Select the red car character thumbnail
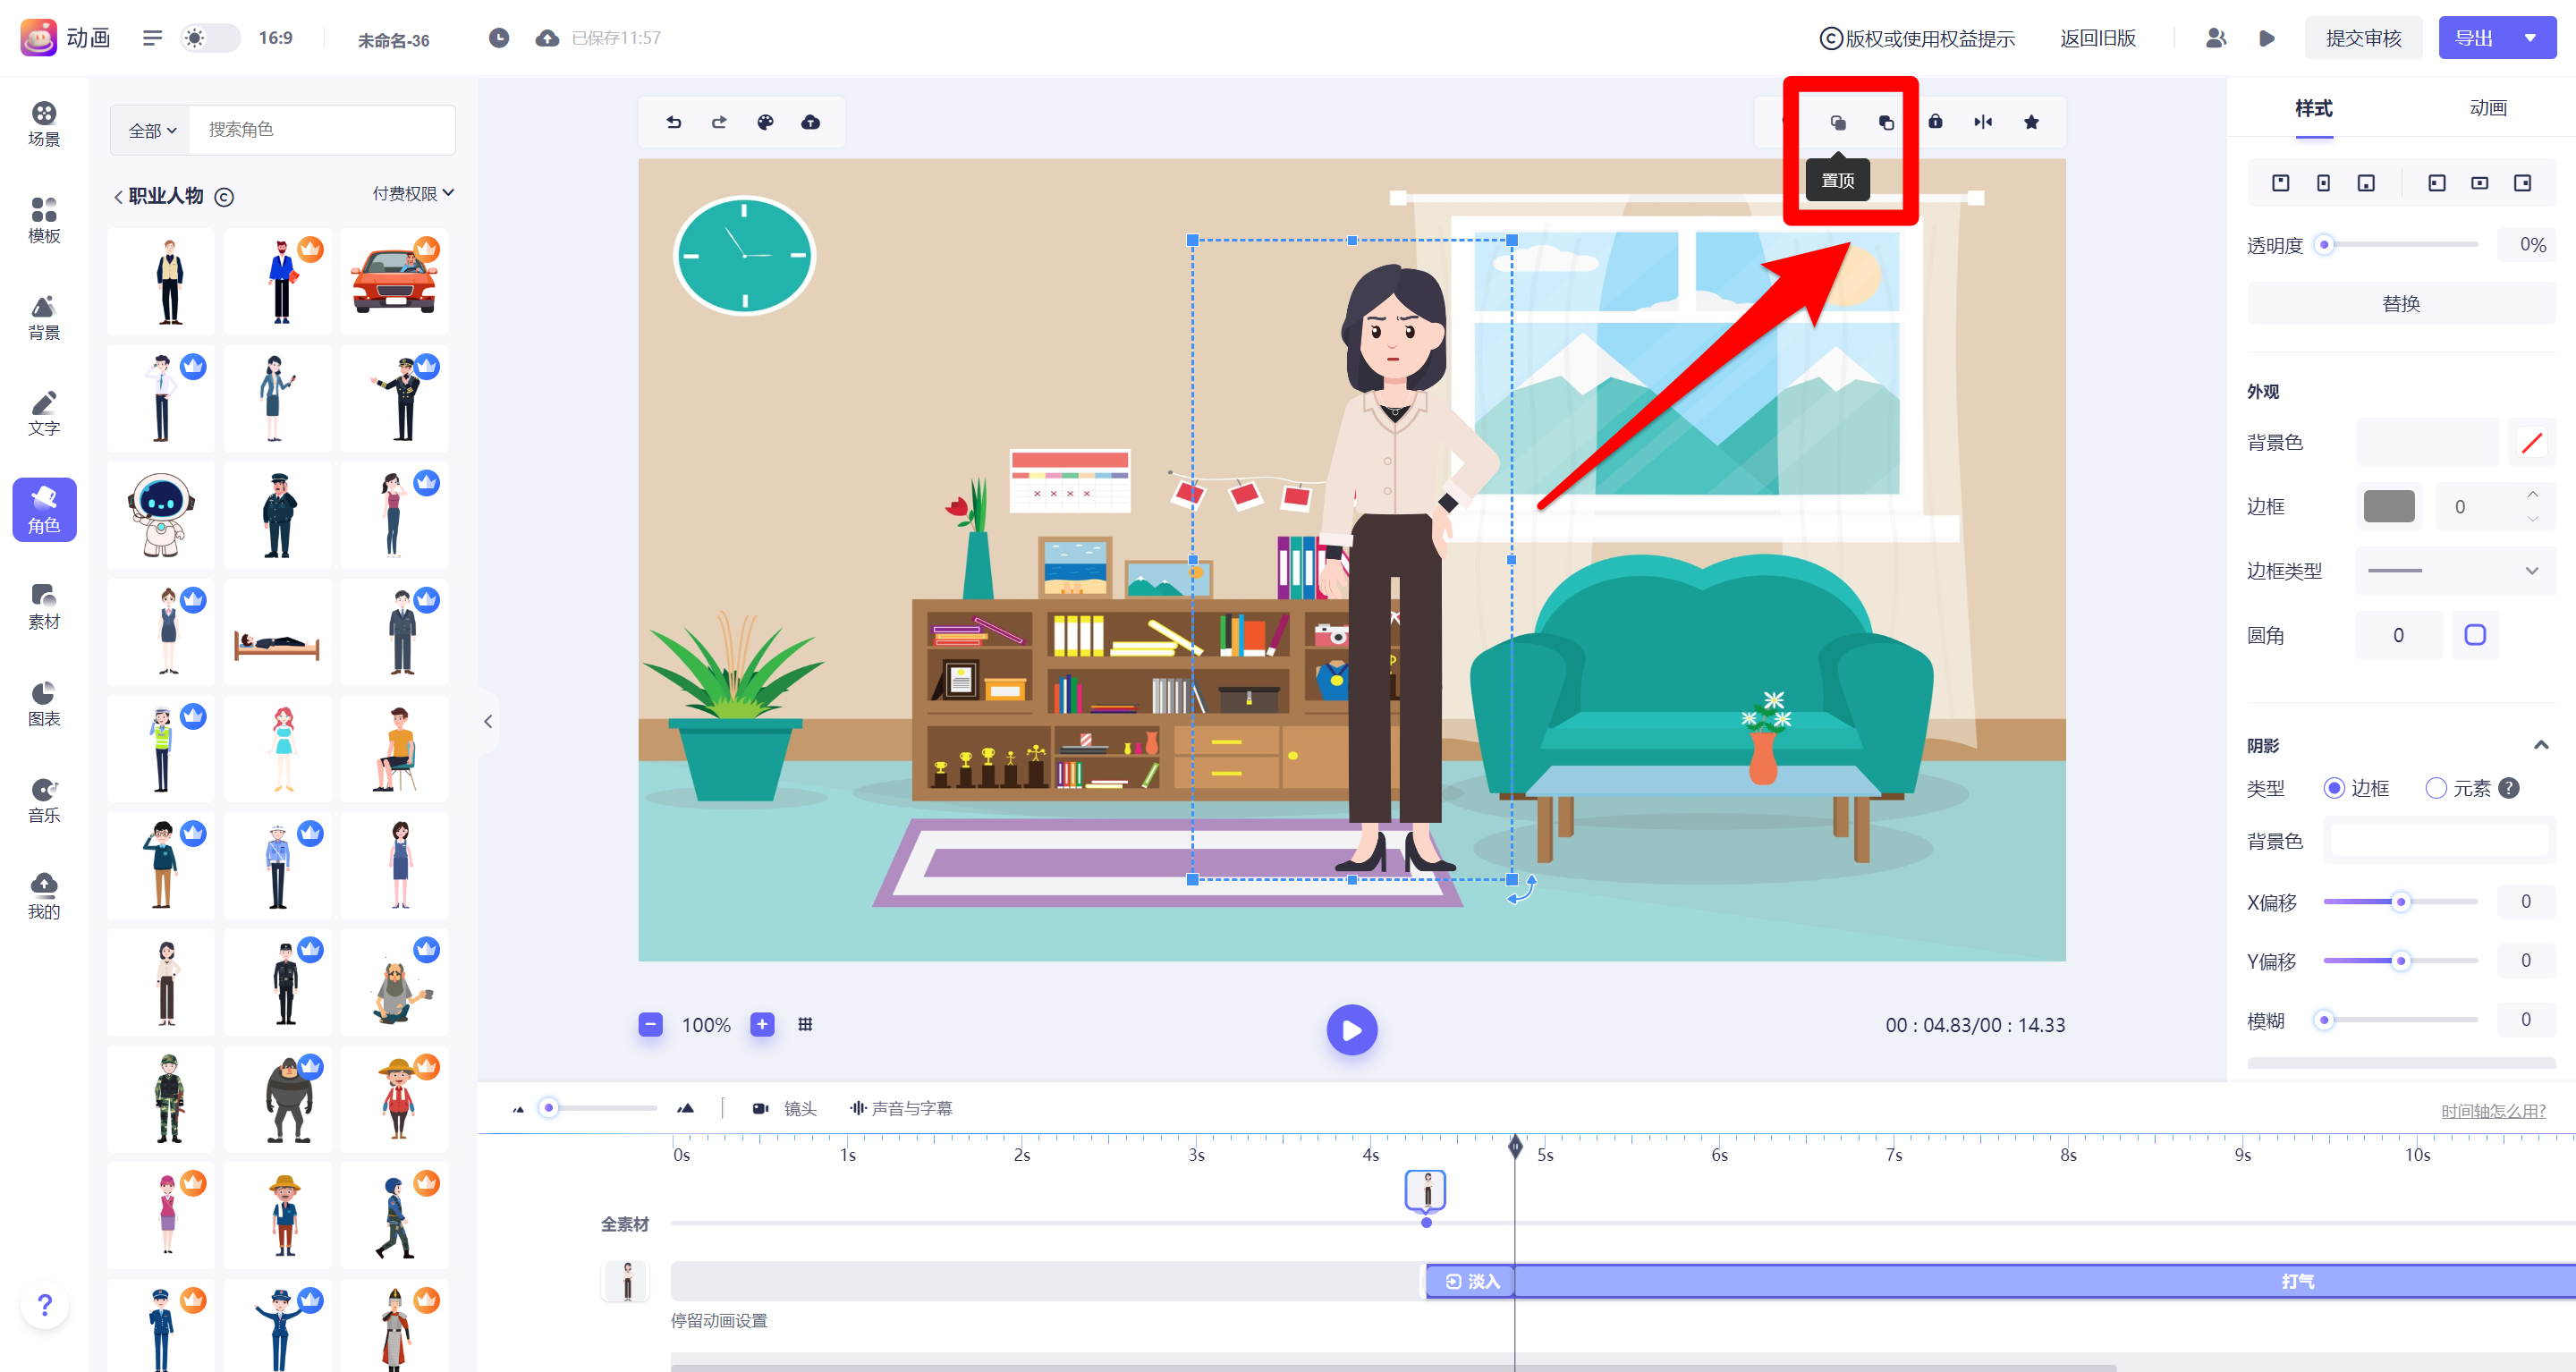Screen dimensions: 2576x1372 point(394,281)
